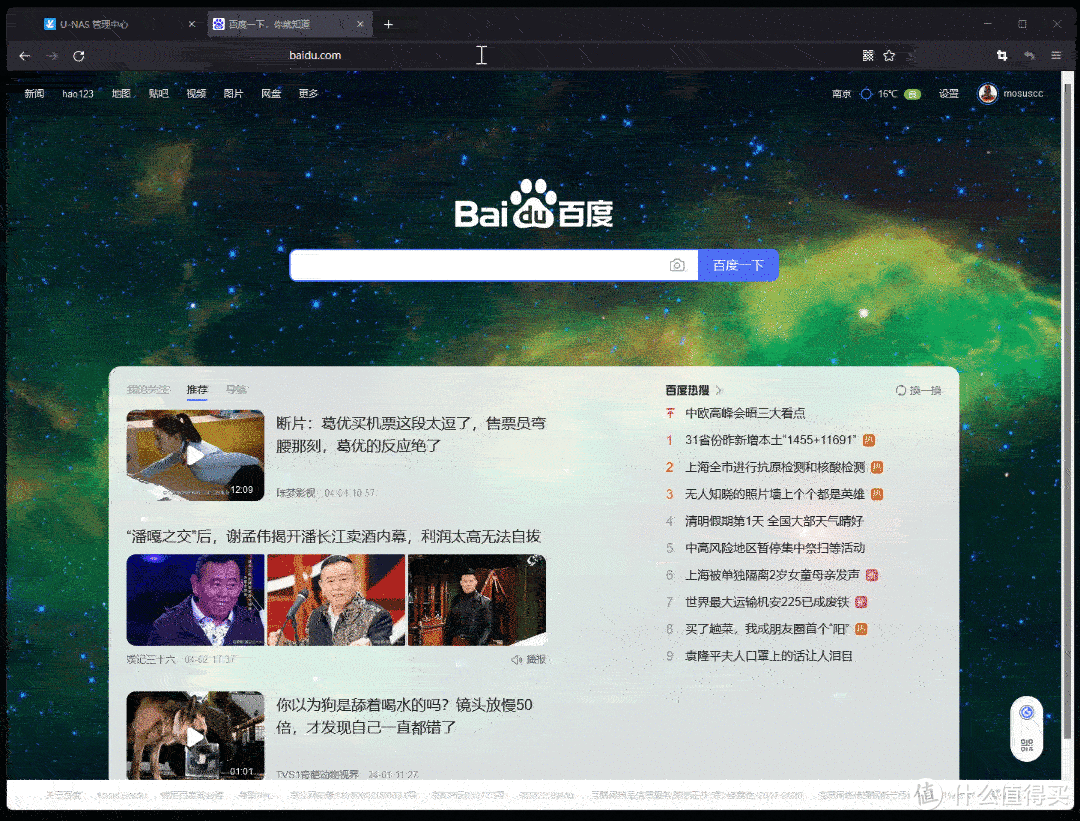This screenshot has height=821, width=1080.
Task: Switch to the 导航 feed tab
Action: pos(236,389)
